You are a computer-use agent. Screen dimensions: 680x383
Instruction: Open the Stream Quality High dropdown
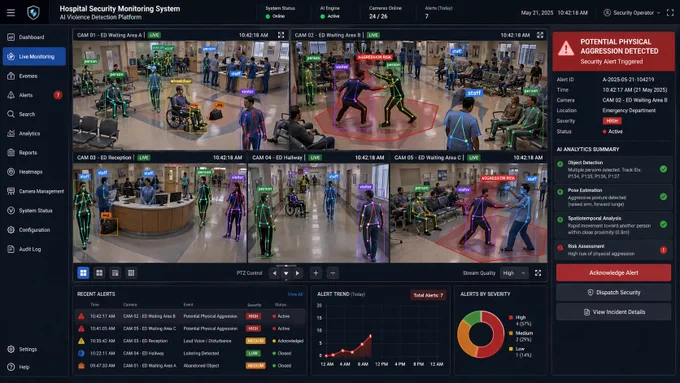514,273
